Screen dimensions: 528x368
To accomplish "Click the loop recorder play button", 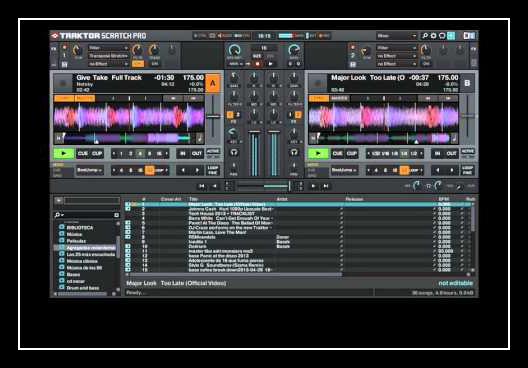I will [270, 64].
